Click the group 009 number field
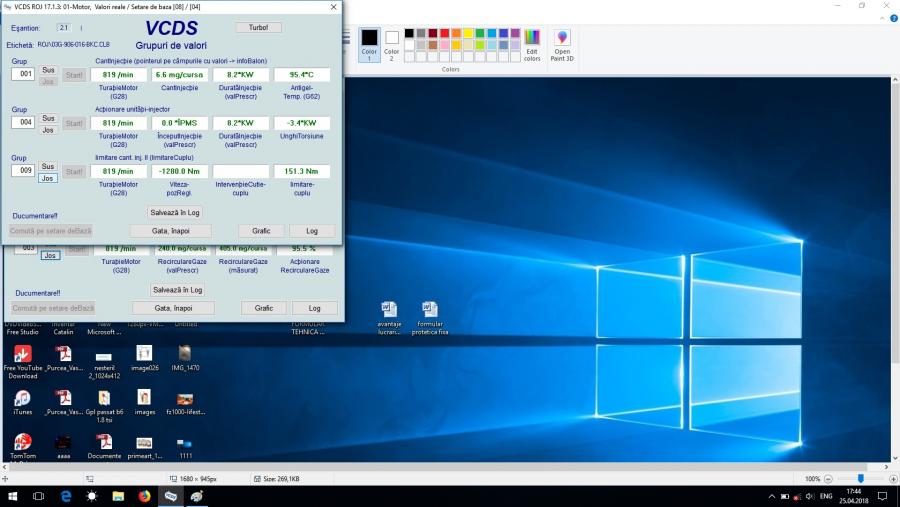 (22, 172)
